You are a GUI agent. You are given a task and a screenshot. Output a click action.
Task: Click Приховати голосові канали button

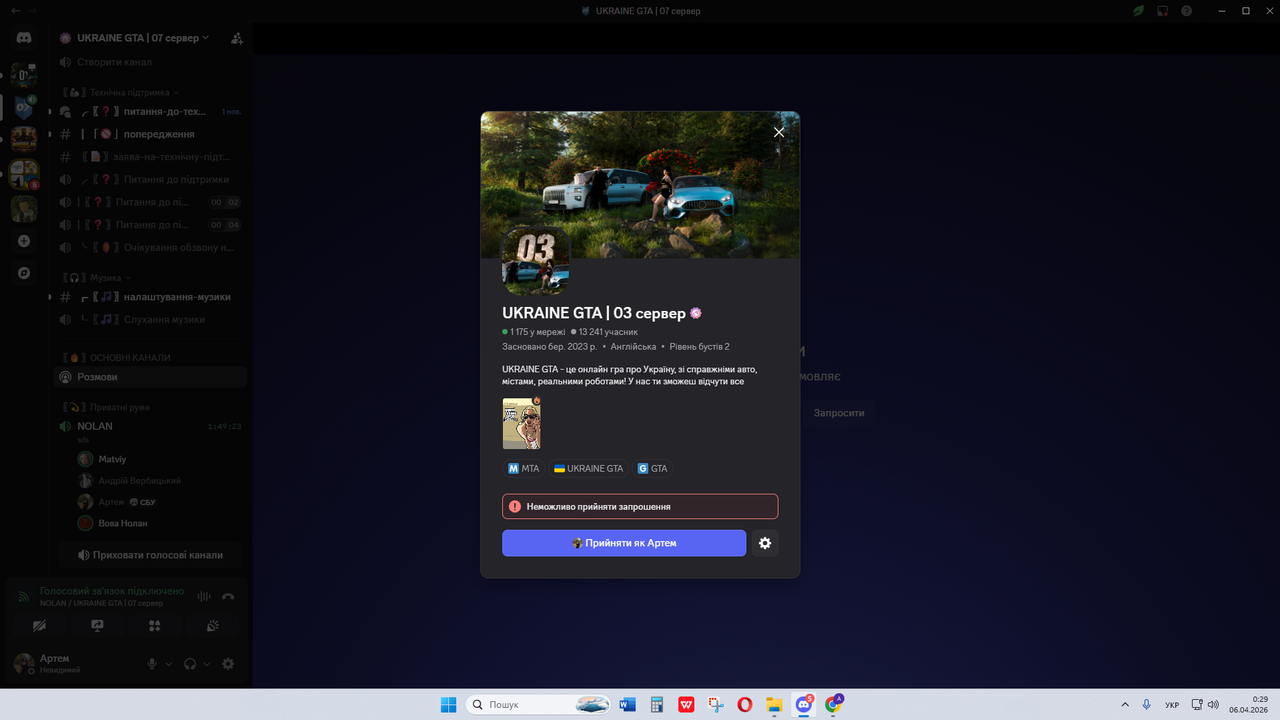click(150, 555)
